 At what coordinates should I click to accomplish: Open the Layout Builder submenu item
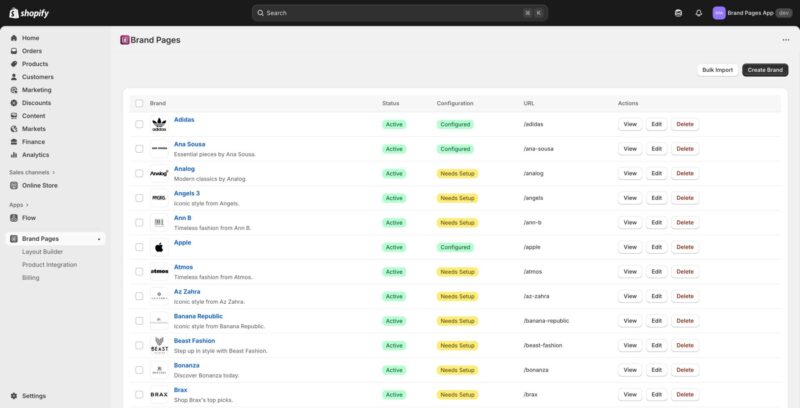pos(42,252)
